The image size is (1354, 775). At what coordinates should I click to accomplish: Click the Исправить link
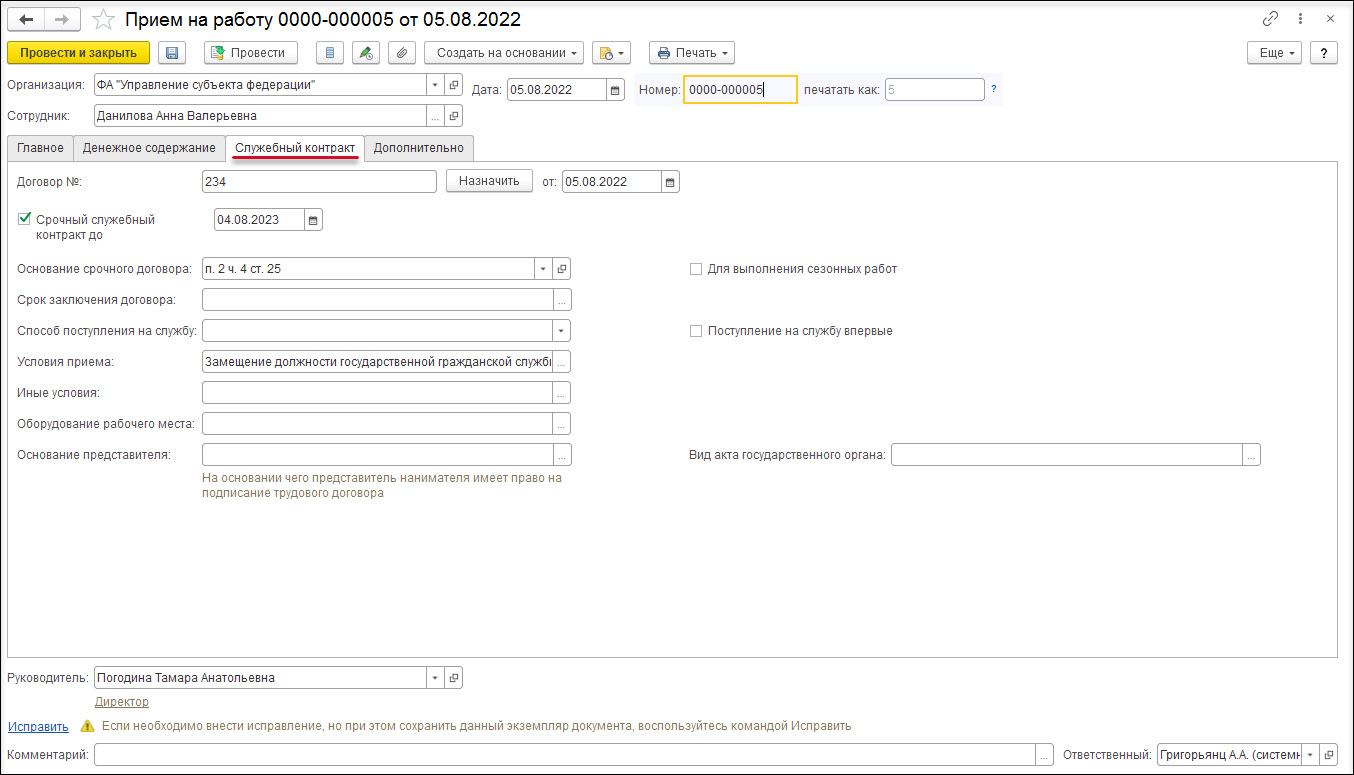click(38, 727)
